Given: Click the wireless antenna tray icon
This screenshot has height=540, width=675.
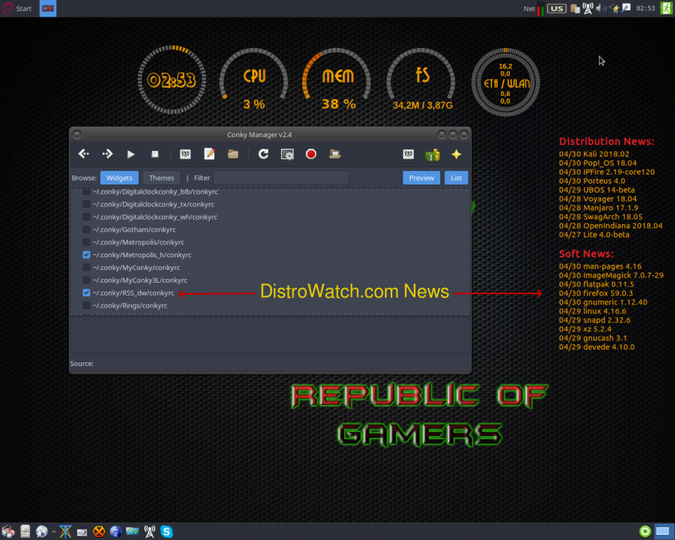Looking at the screenshot, I should point(588,8).
